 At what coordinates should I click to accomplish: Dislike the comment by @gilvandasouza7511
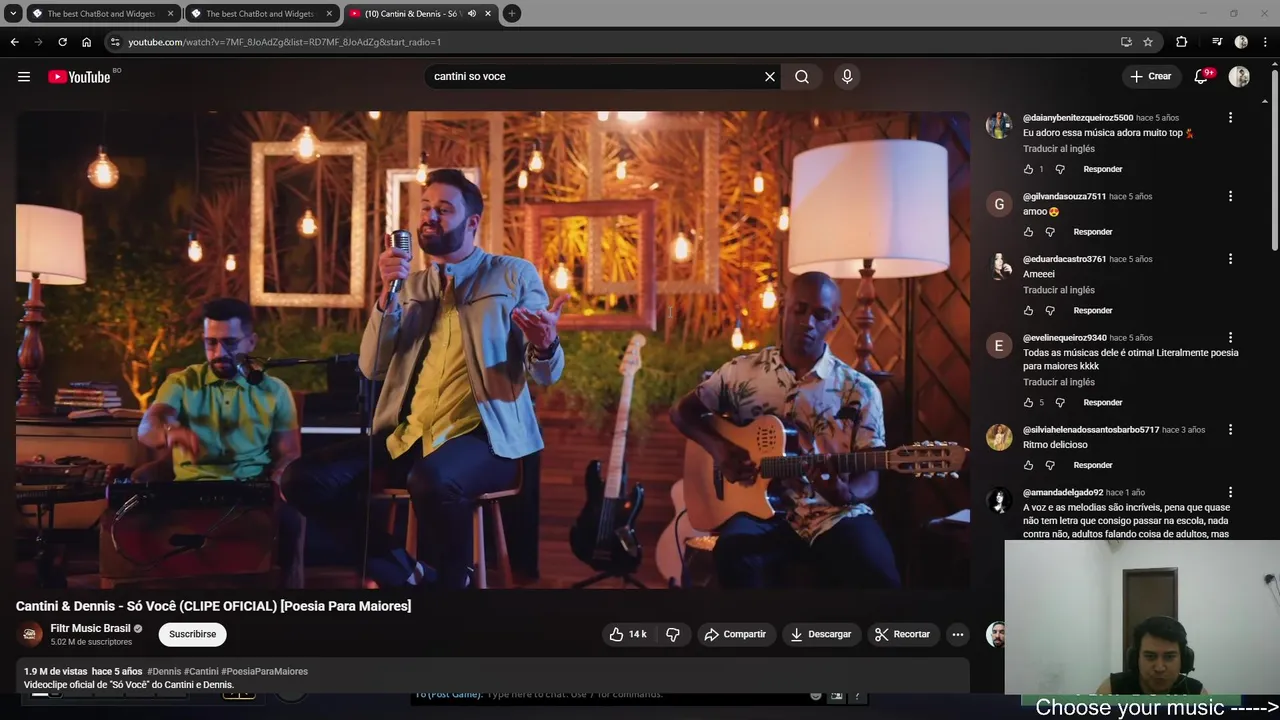1050,232
